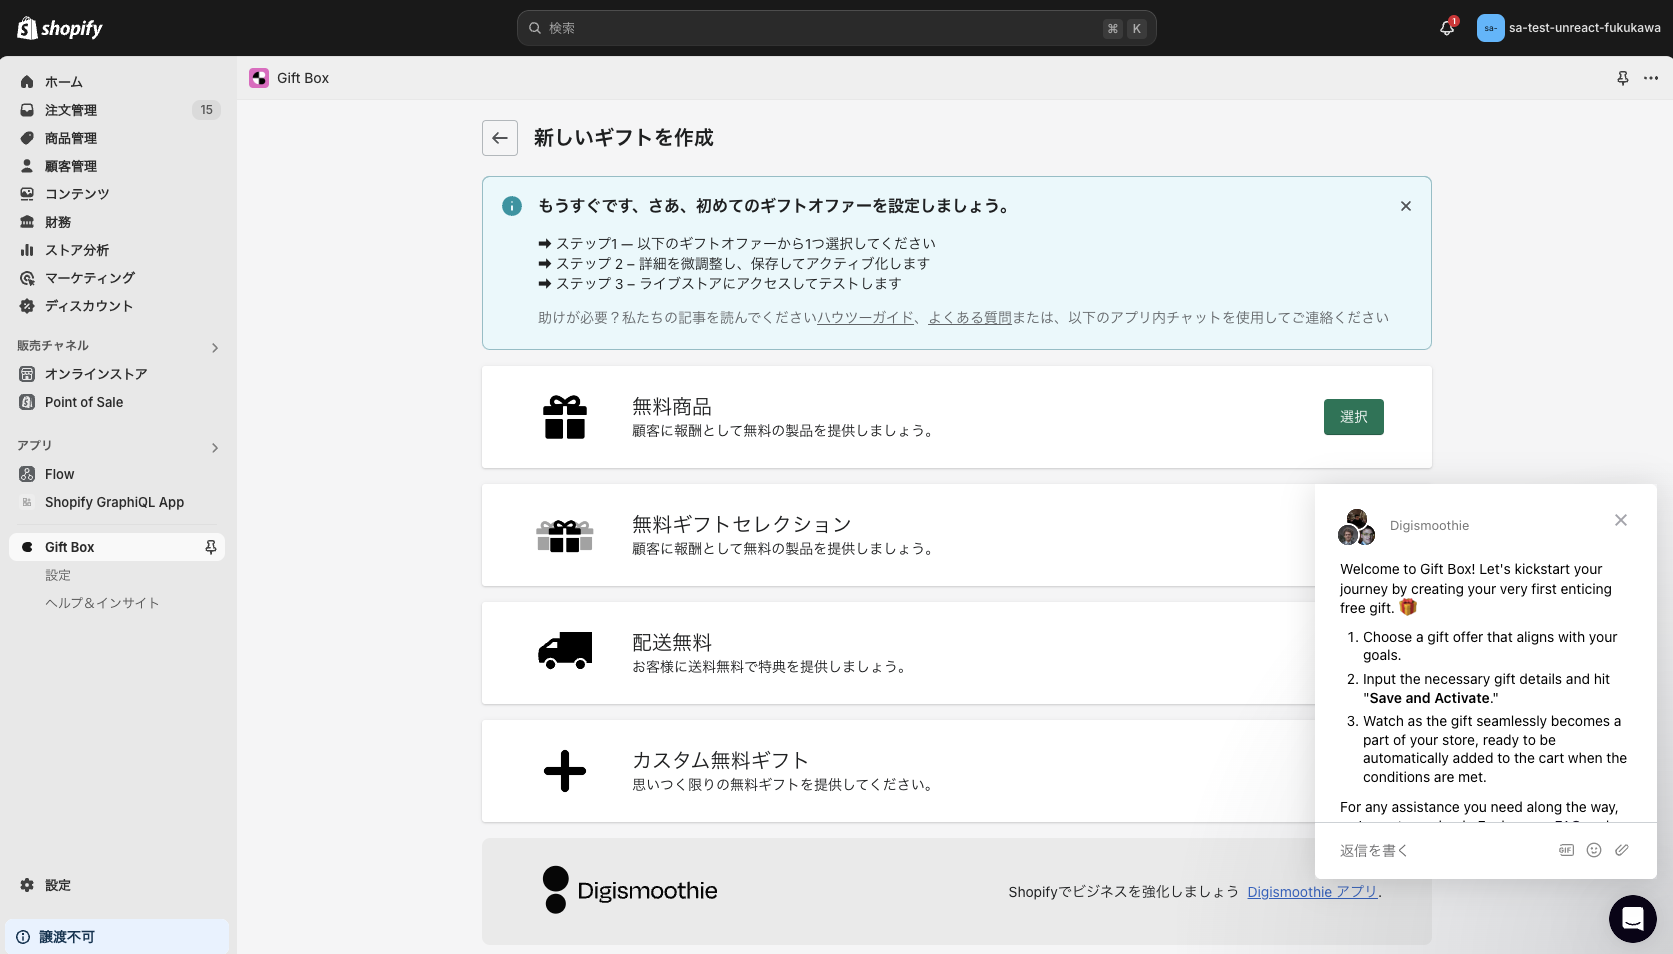Pin Gift Box to the navigation
This screenshot has height=954, width=1673.
click(210, 547)
